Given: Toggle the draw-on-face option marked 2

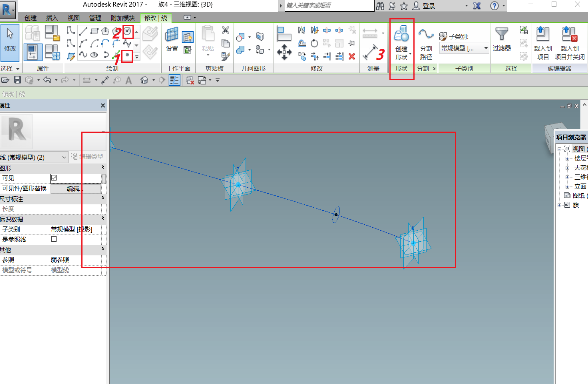Looking at the screenshot, I should click(x=128, y=32).
